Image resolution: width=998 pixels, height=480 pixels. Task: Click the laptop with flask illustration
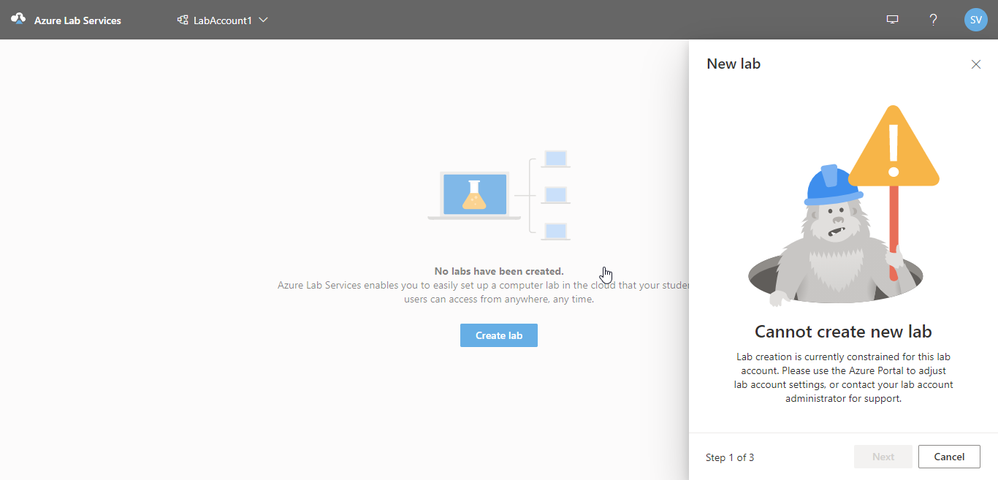(475, 195)
